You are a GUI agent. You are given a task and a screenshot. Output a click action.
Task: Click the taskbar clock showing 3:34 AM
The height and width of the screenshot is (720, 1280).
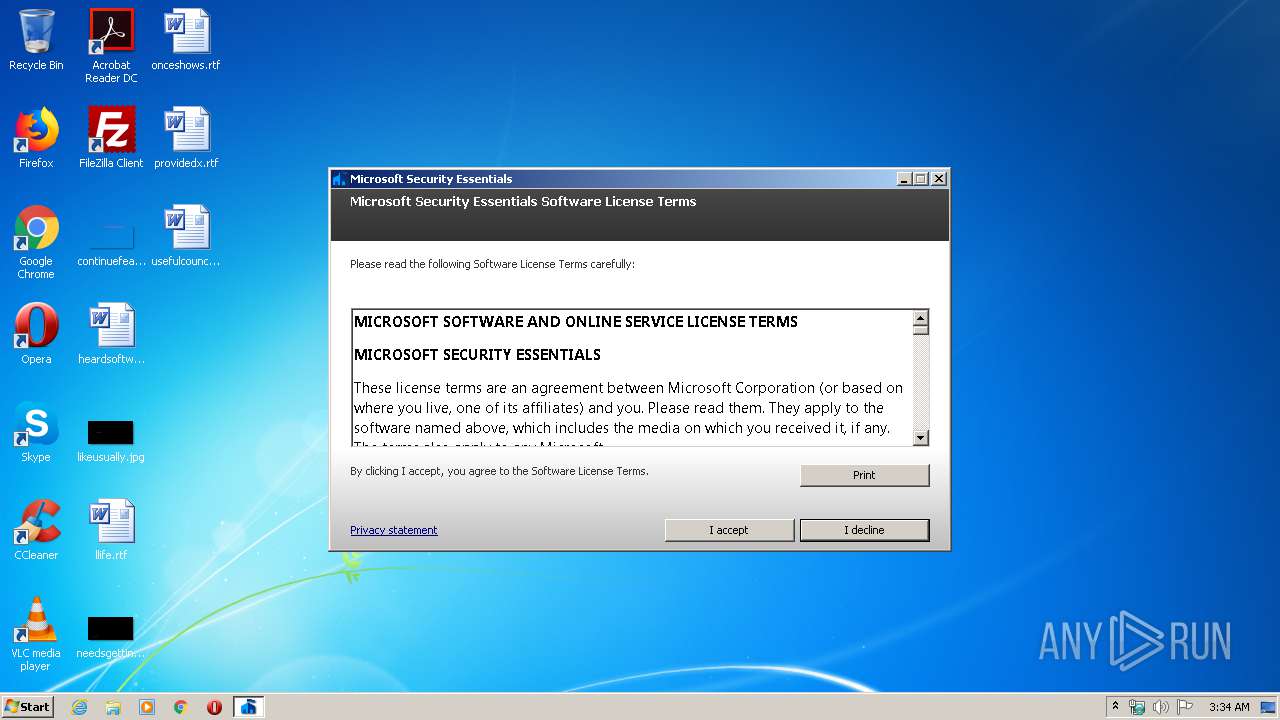pos(1229,707)
